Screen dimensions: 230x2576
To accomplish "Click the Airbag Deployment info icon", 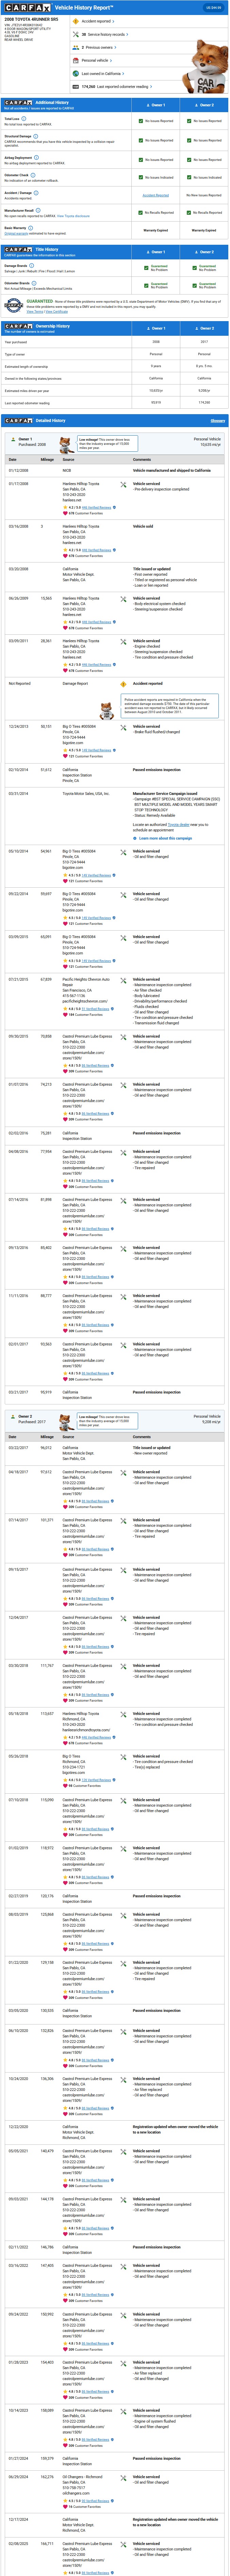I will 36,157.
